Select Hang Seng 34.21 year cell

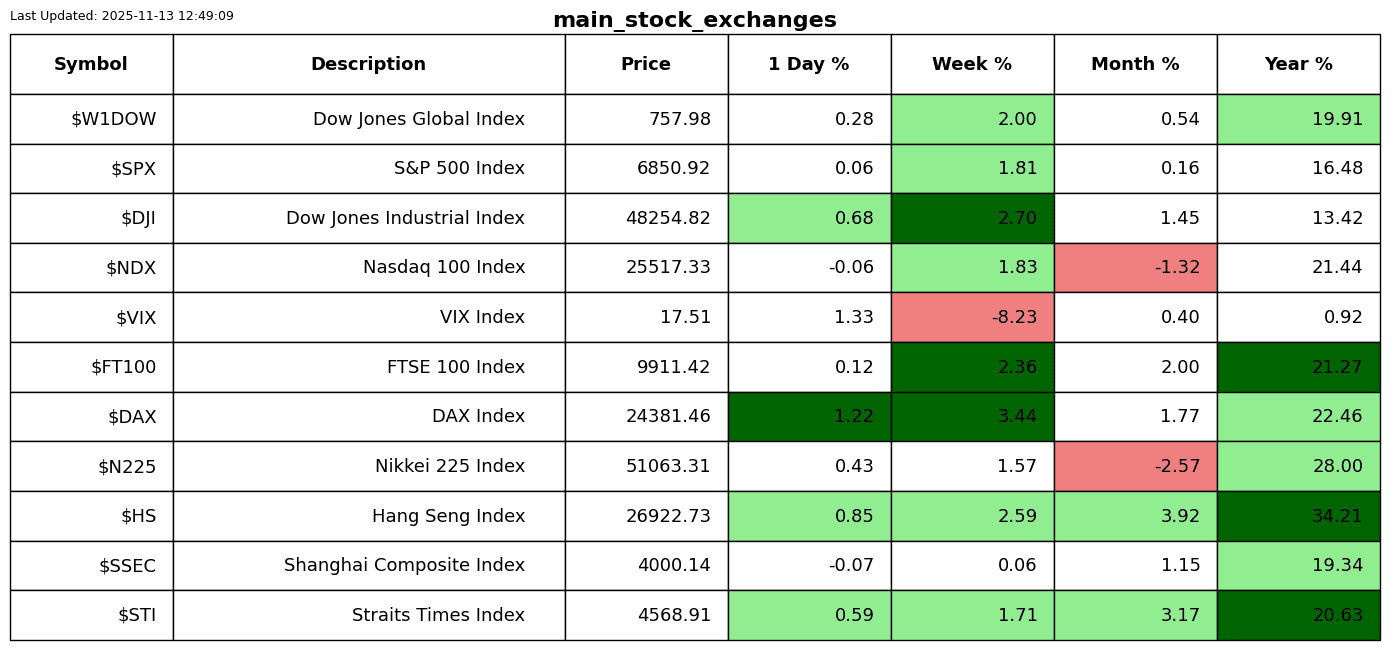(x=1298, y=516)
